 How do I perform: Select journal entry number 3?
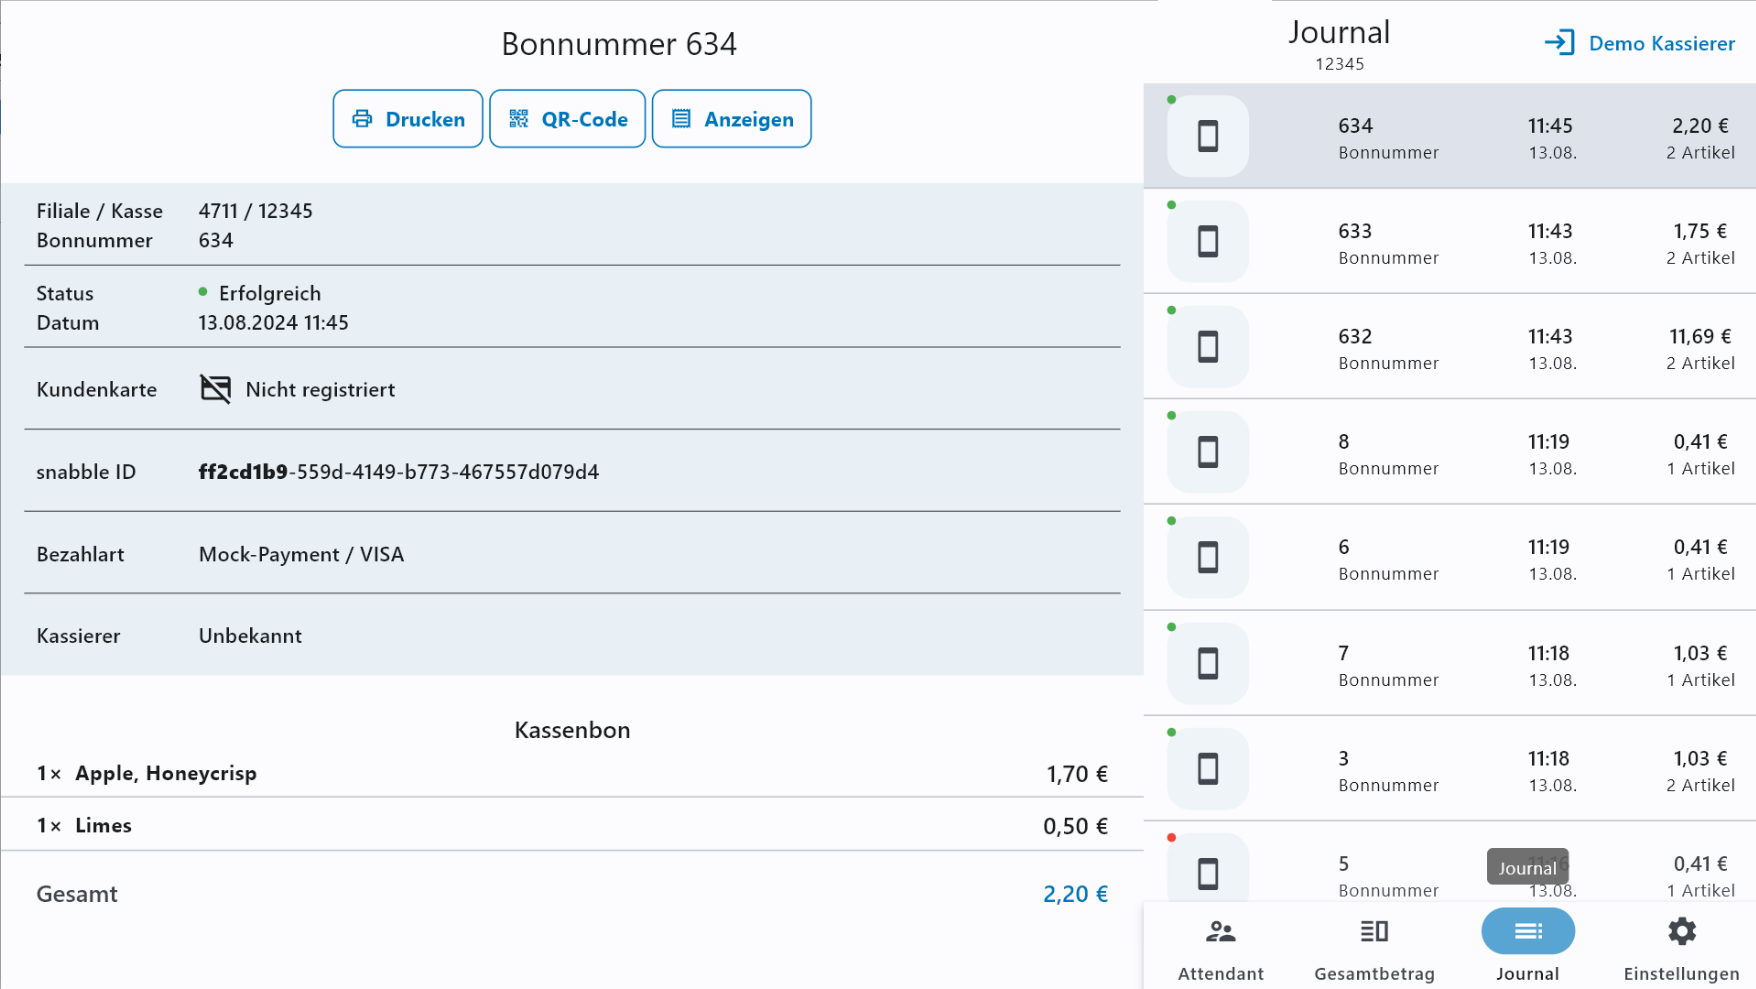click(1344, 758)
